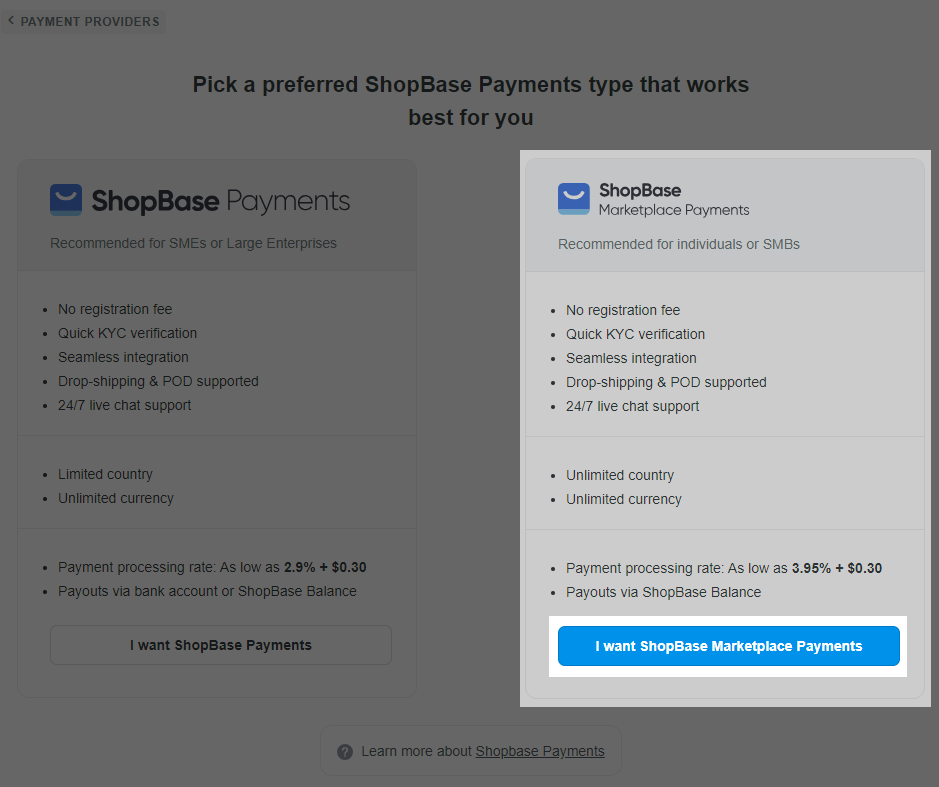Click "Payouts via bank account or ShopBase Balance"

pyautogui.click(x=207, y=591)
